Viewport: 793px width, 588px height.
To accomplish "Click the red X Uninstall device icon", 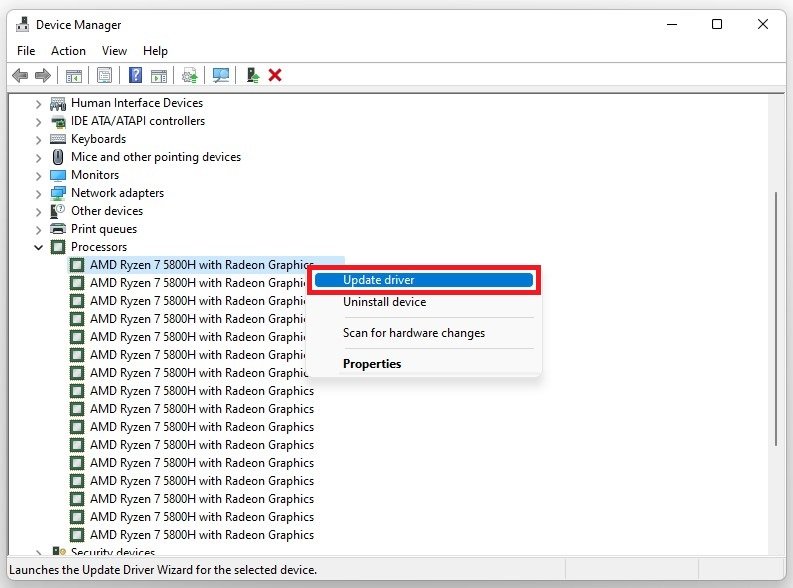I will pyautogui.click(x=275, y=75).
